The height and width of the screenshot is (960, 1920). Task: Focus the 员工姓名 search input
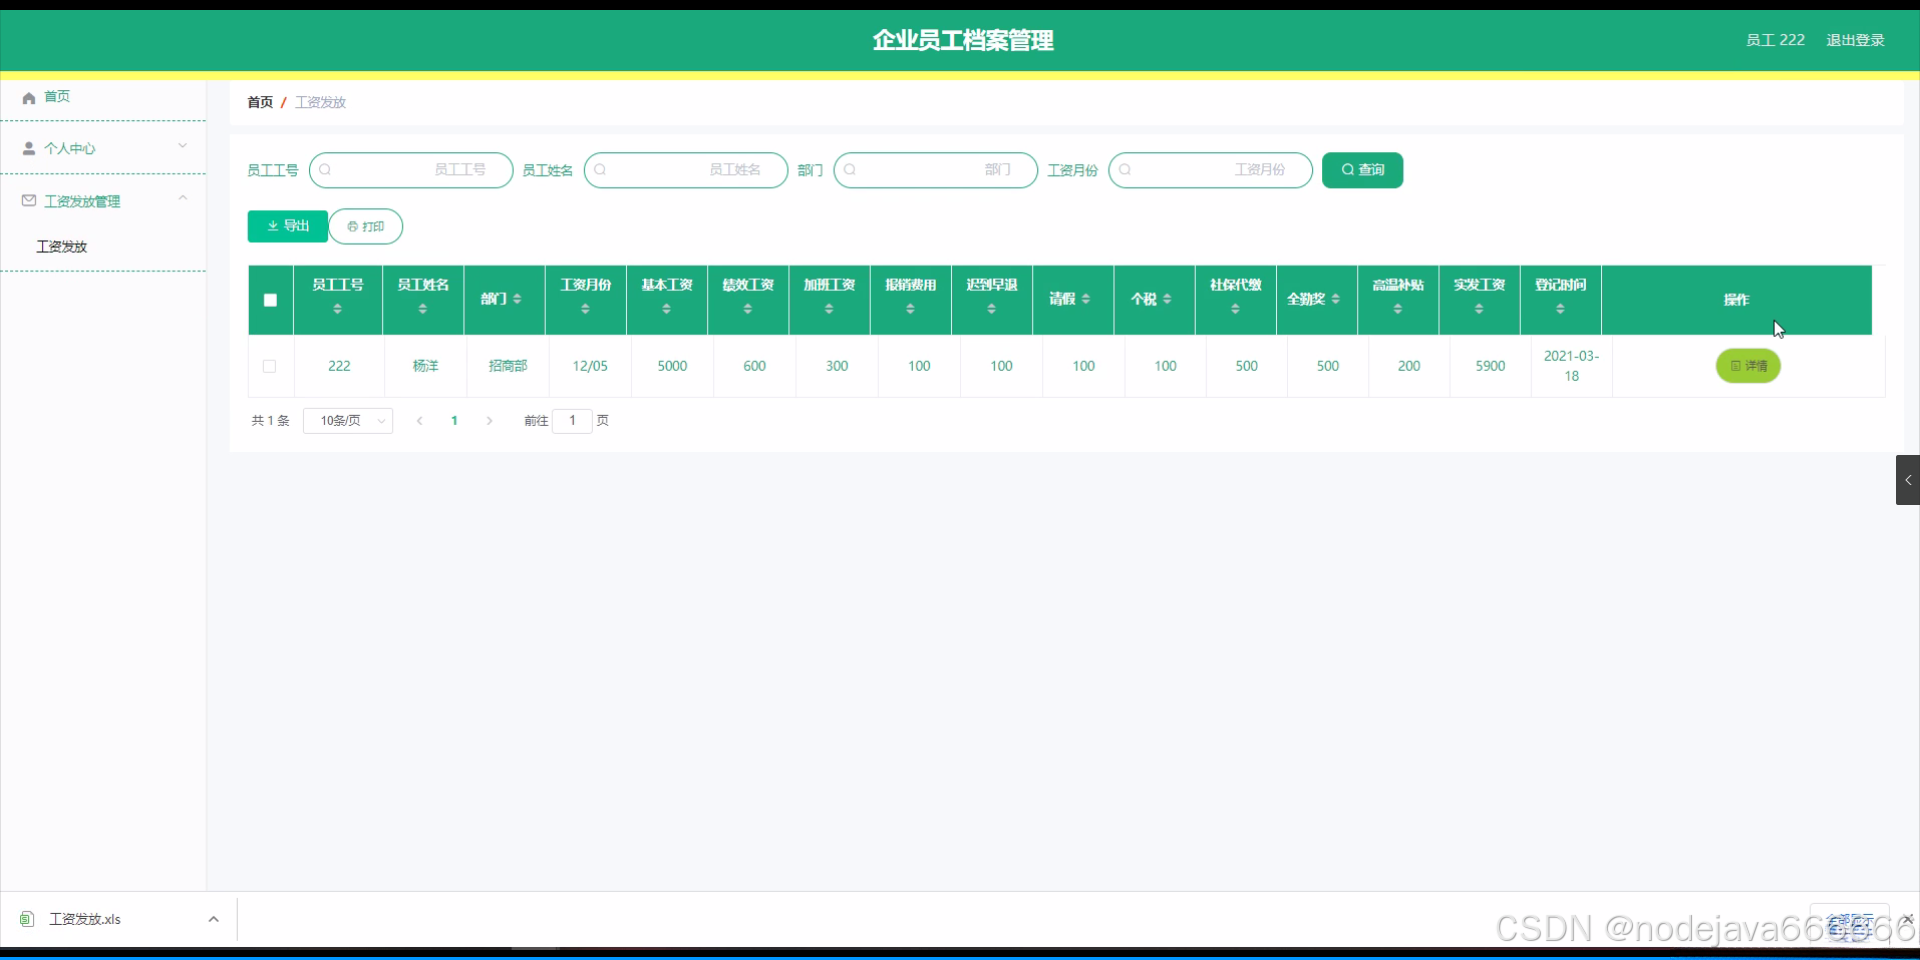coord(686,170)
